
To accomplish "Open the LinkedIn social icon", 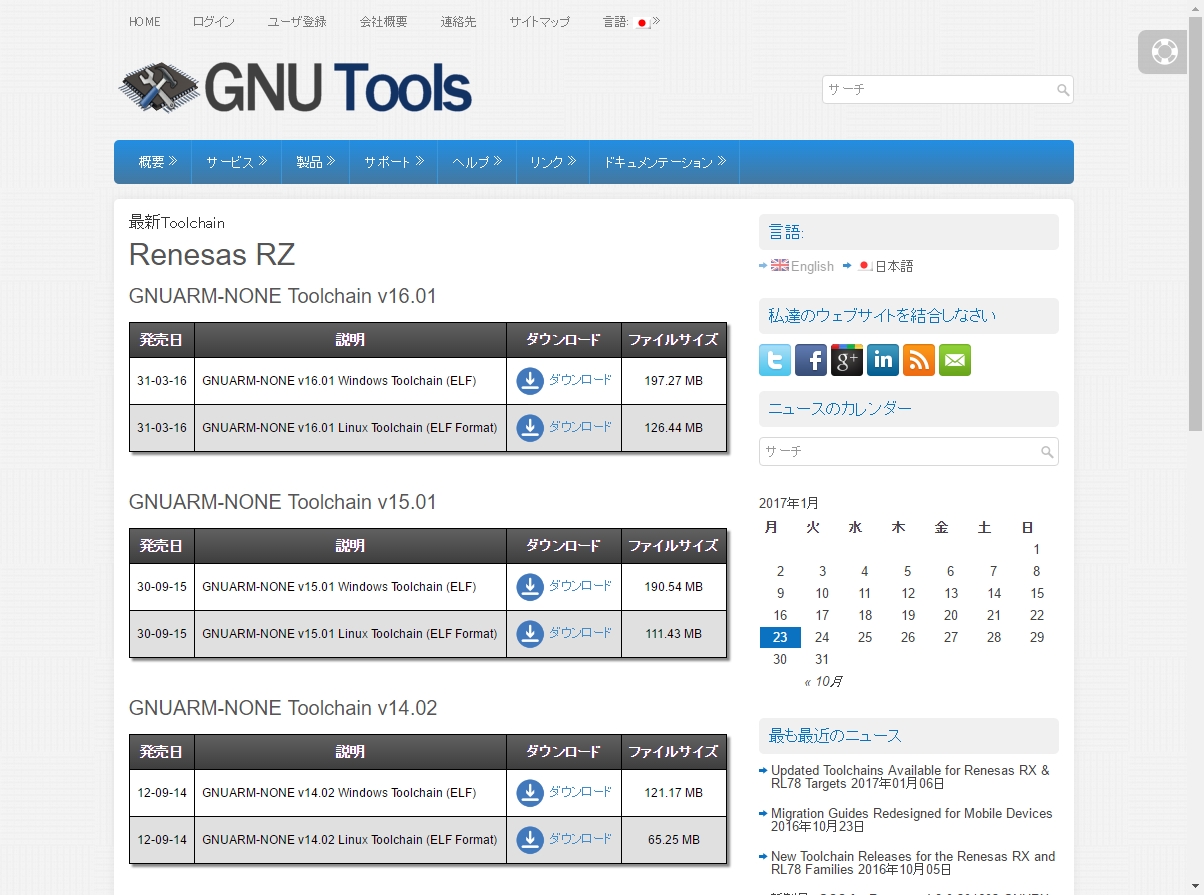I will tap(883, 360).
